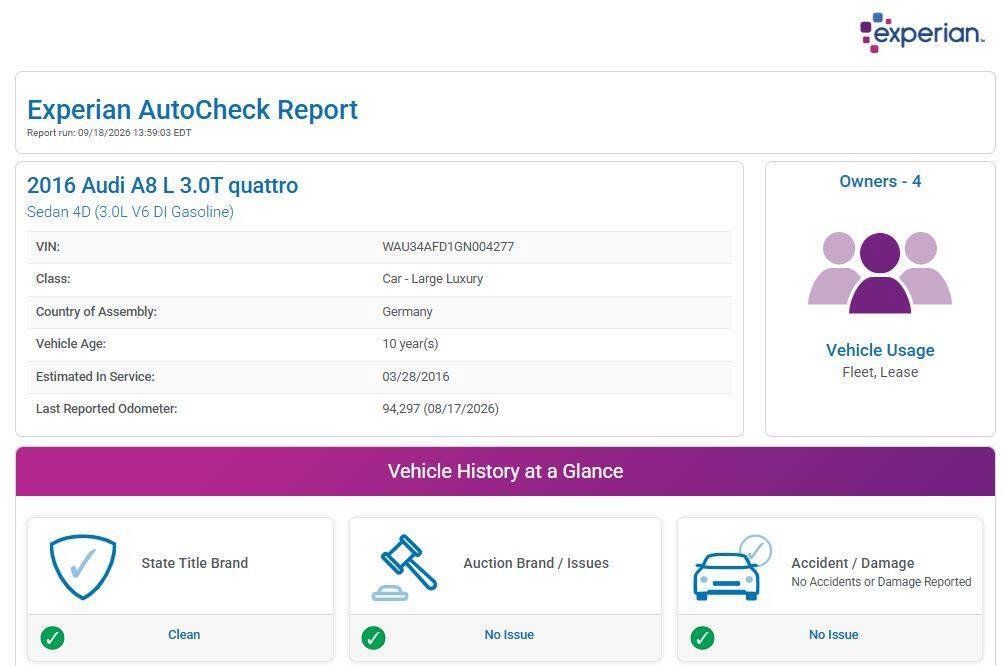
Task: Click No Accidents or Damage Reported text
Action: click(881, 582)
